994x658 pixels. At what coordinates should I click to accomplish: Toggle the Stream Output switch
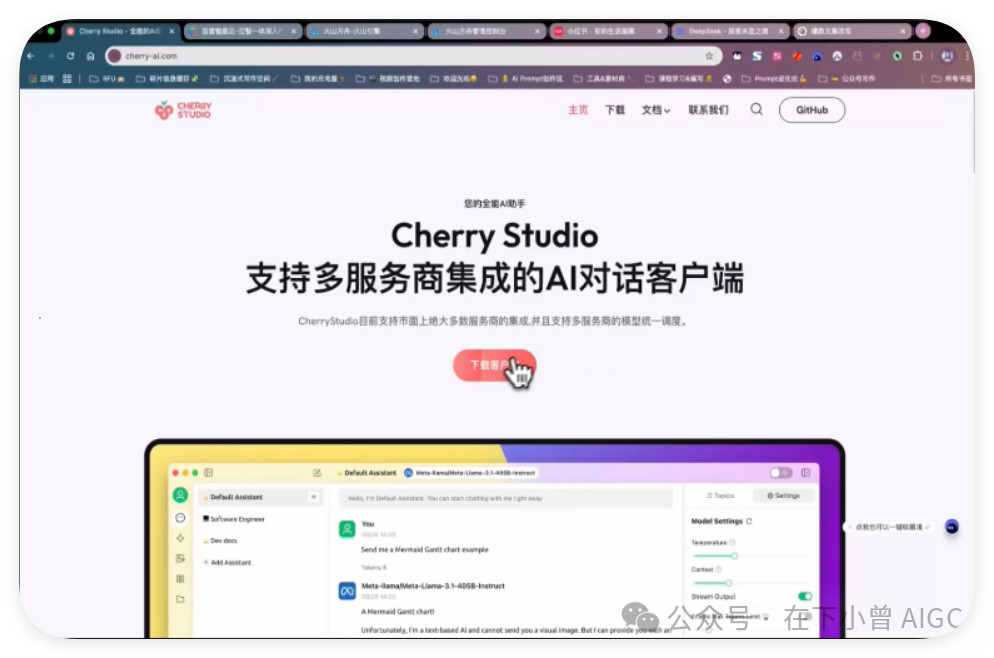[804, 597]
